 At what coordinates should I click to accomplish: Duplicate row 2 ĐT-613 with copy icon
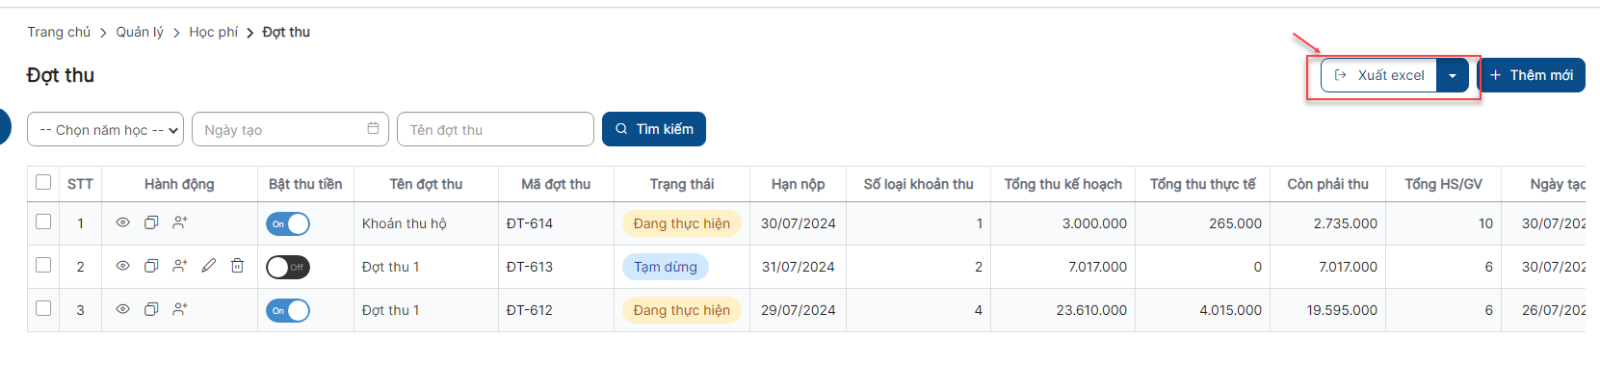tap(151, 266)
